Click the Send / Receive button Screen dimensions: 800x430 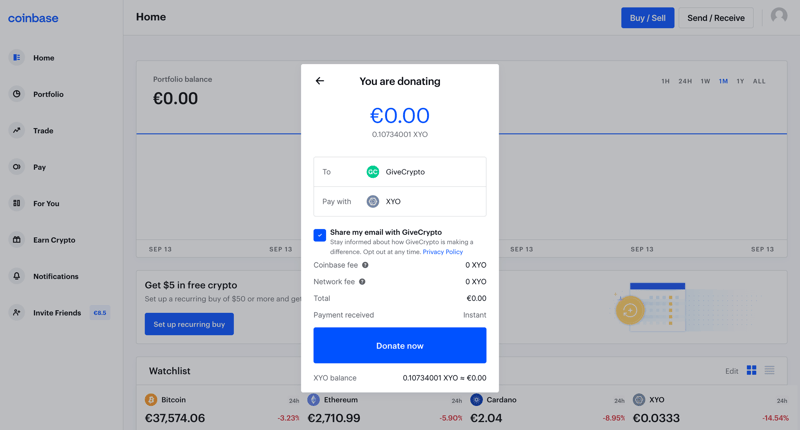tap(716, 18)
